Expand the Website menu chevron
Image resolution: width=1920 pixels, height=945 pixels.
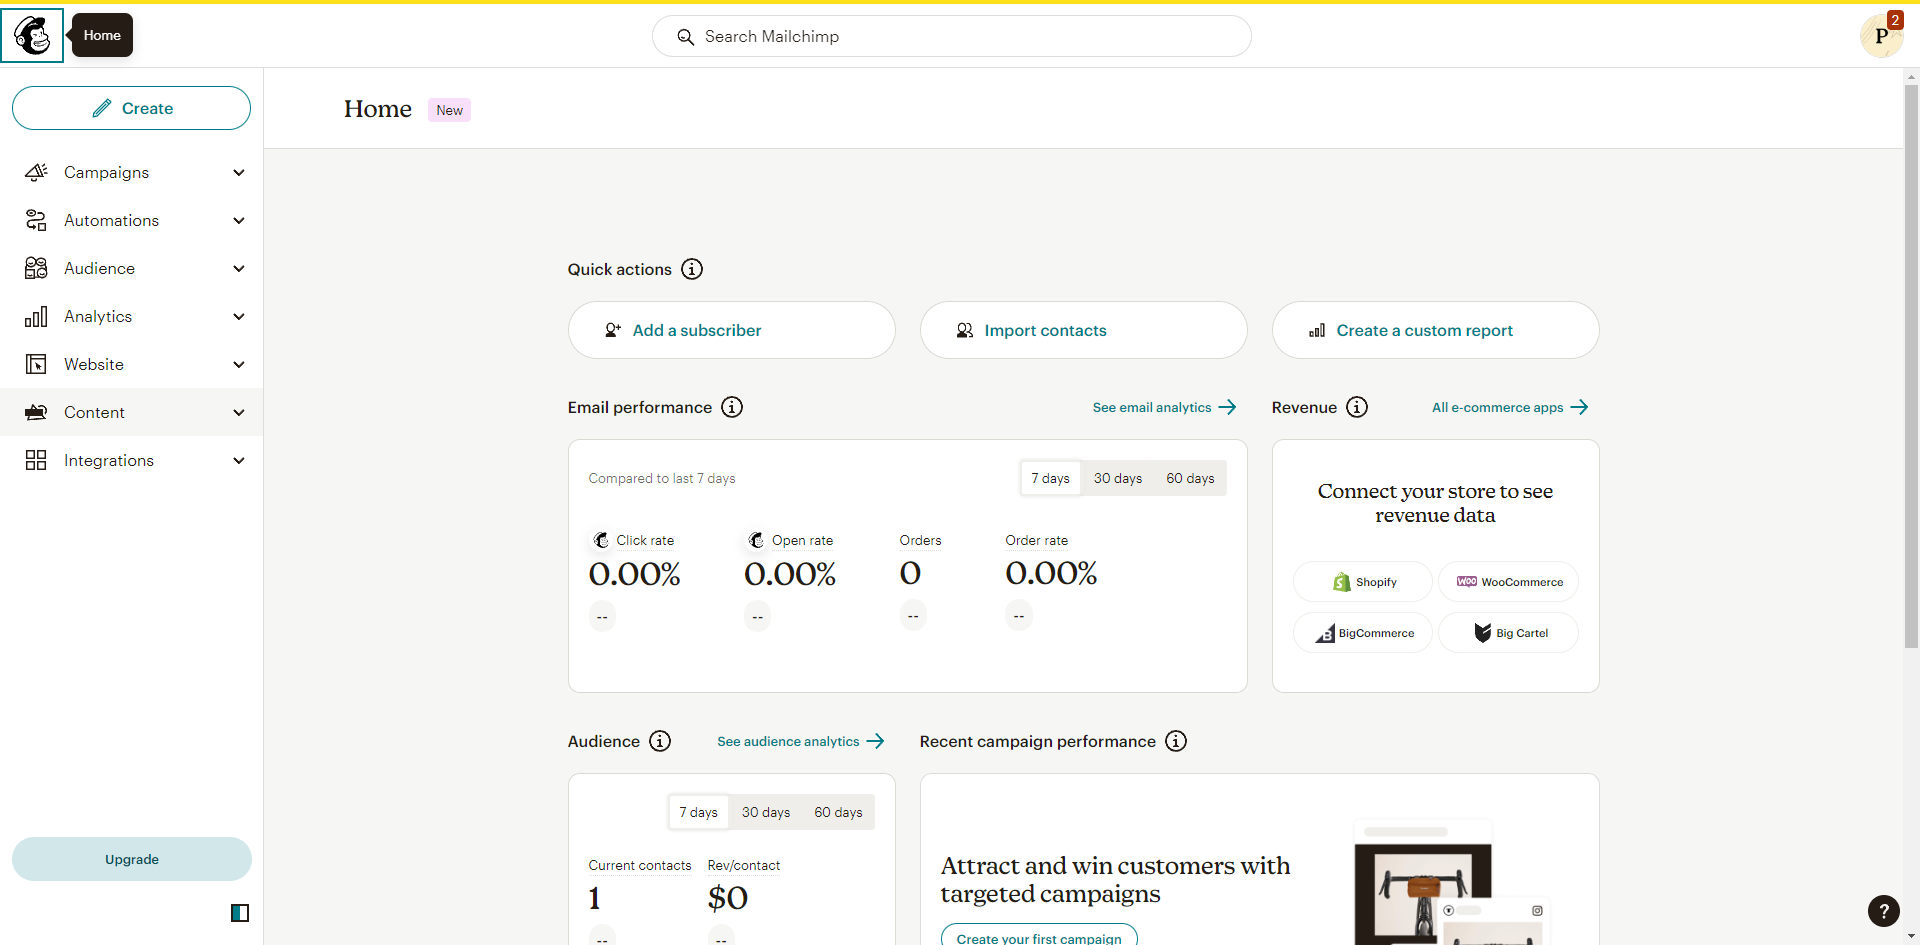click(x=239, y=364)
